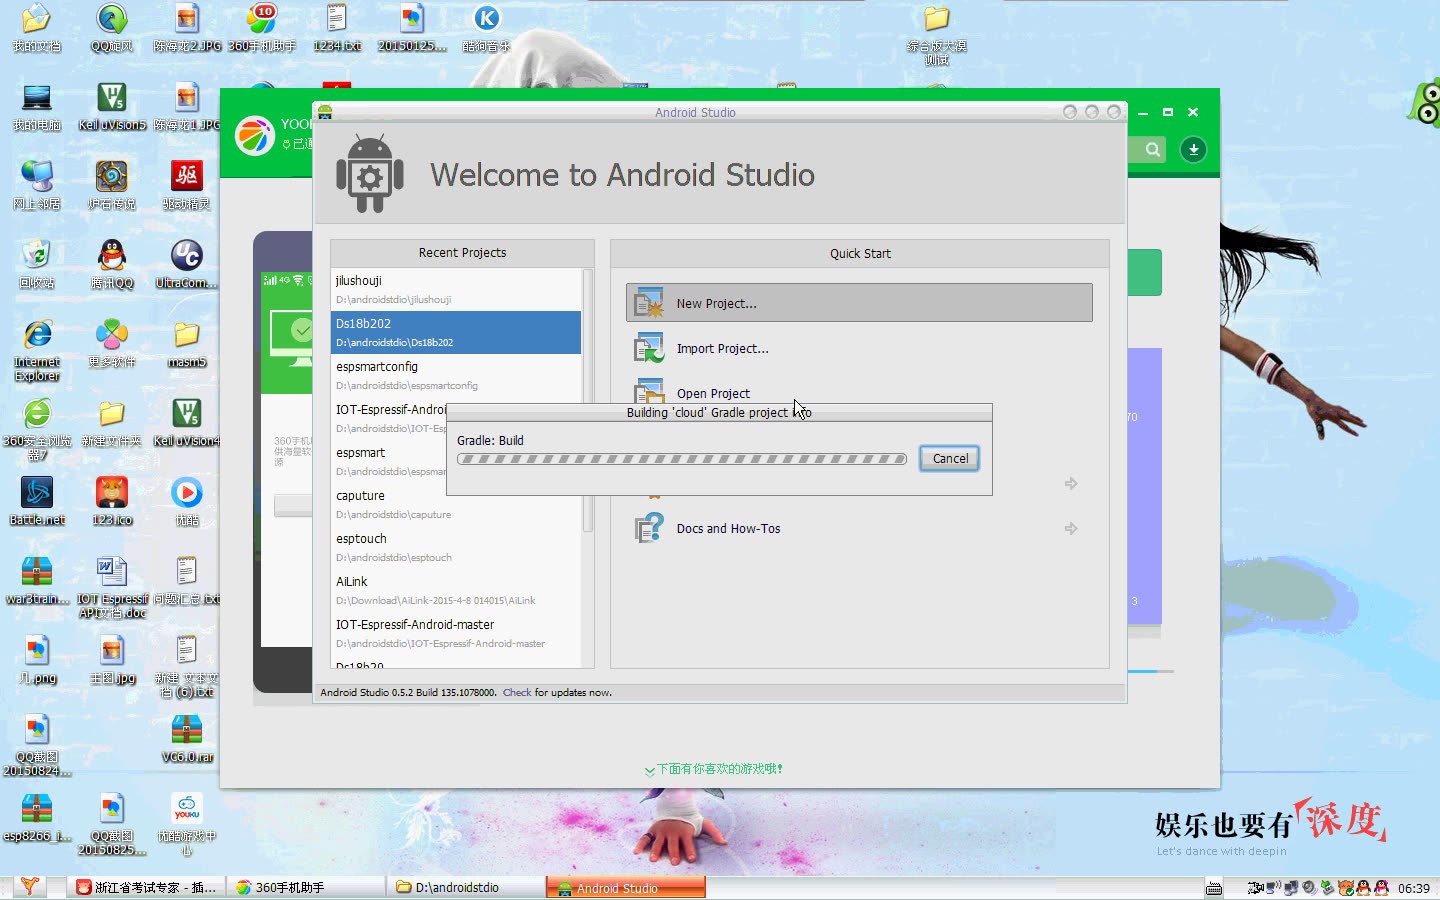This screenshot has width=1440, height=900.
Task: Select recent project Ds18b202
Action: coord(456,332)
